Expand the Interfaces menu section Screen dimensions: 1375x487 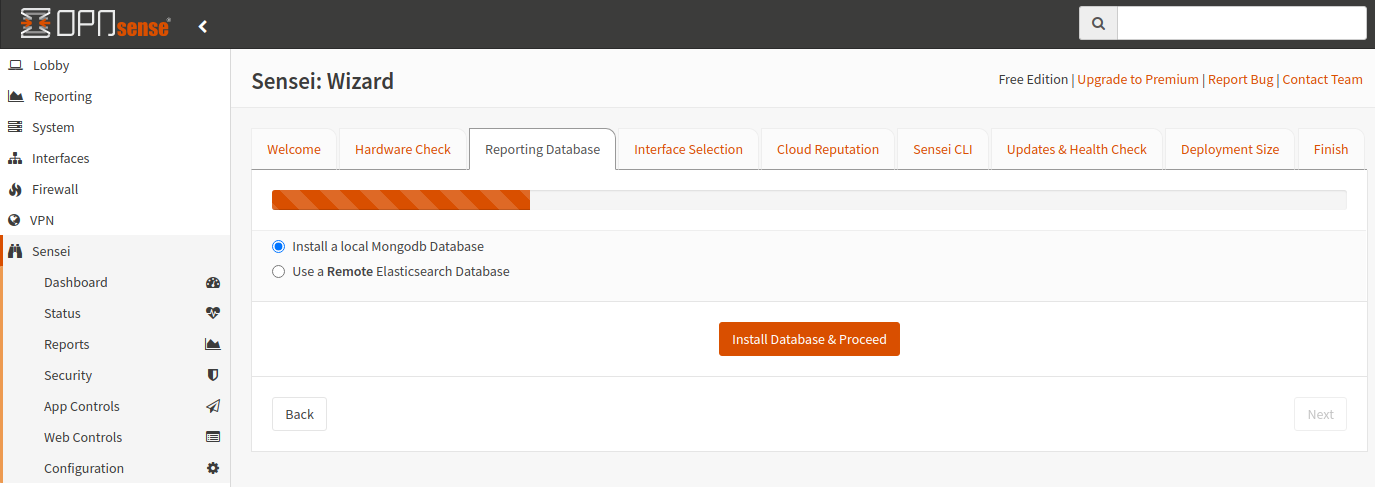point(60,159)
